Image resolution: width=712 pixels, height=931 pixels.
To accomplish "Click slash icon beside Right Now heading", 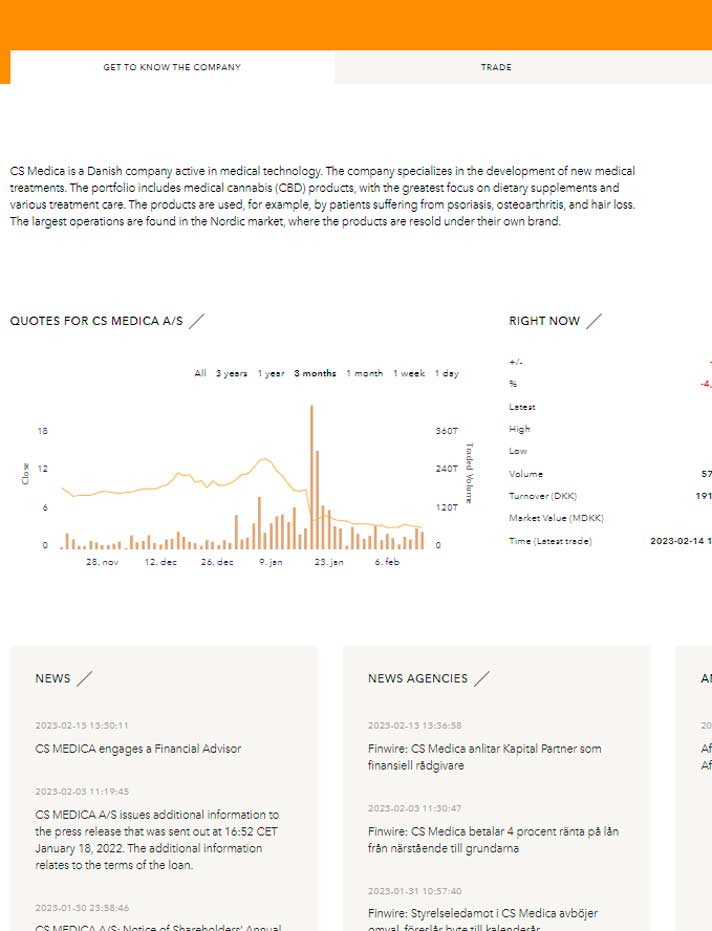I will 594,321.
